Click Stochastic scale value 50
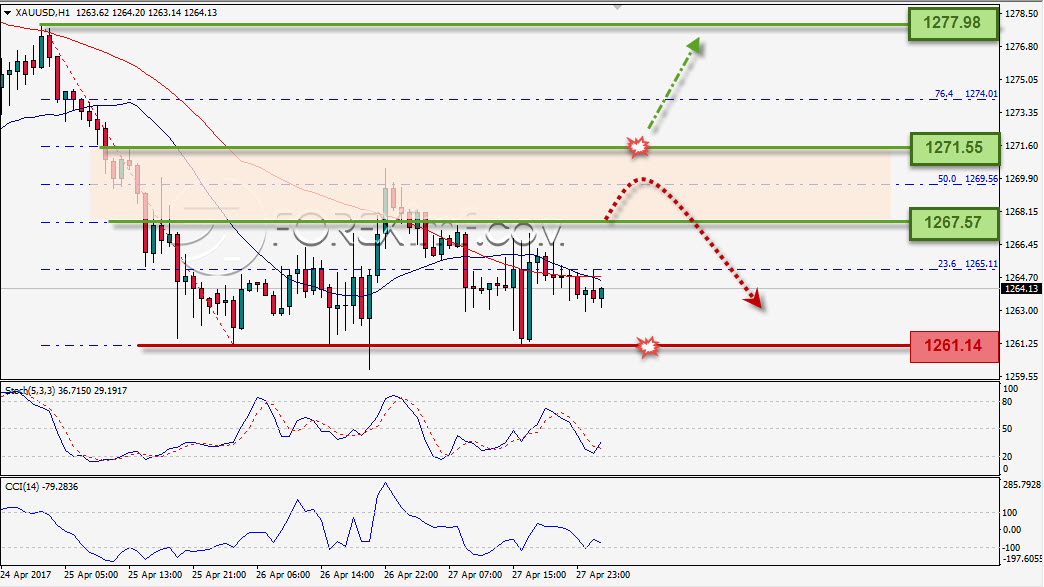 point(1007,429)
